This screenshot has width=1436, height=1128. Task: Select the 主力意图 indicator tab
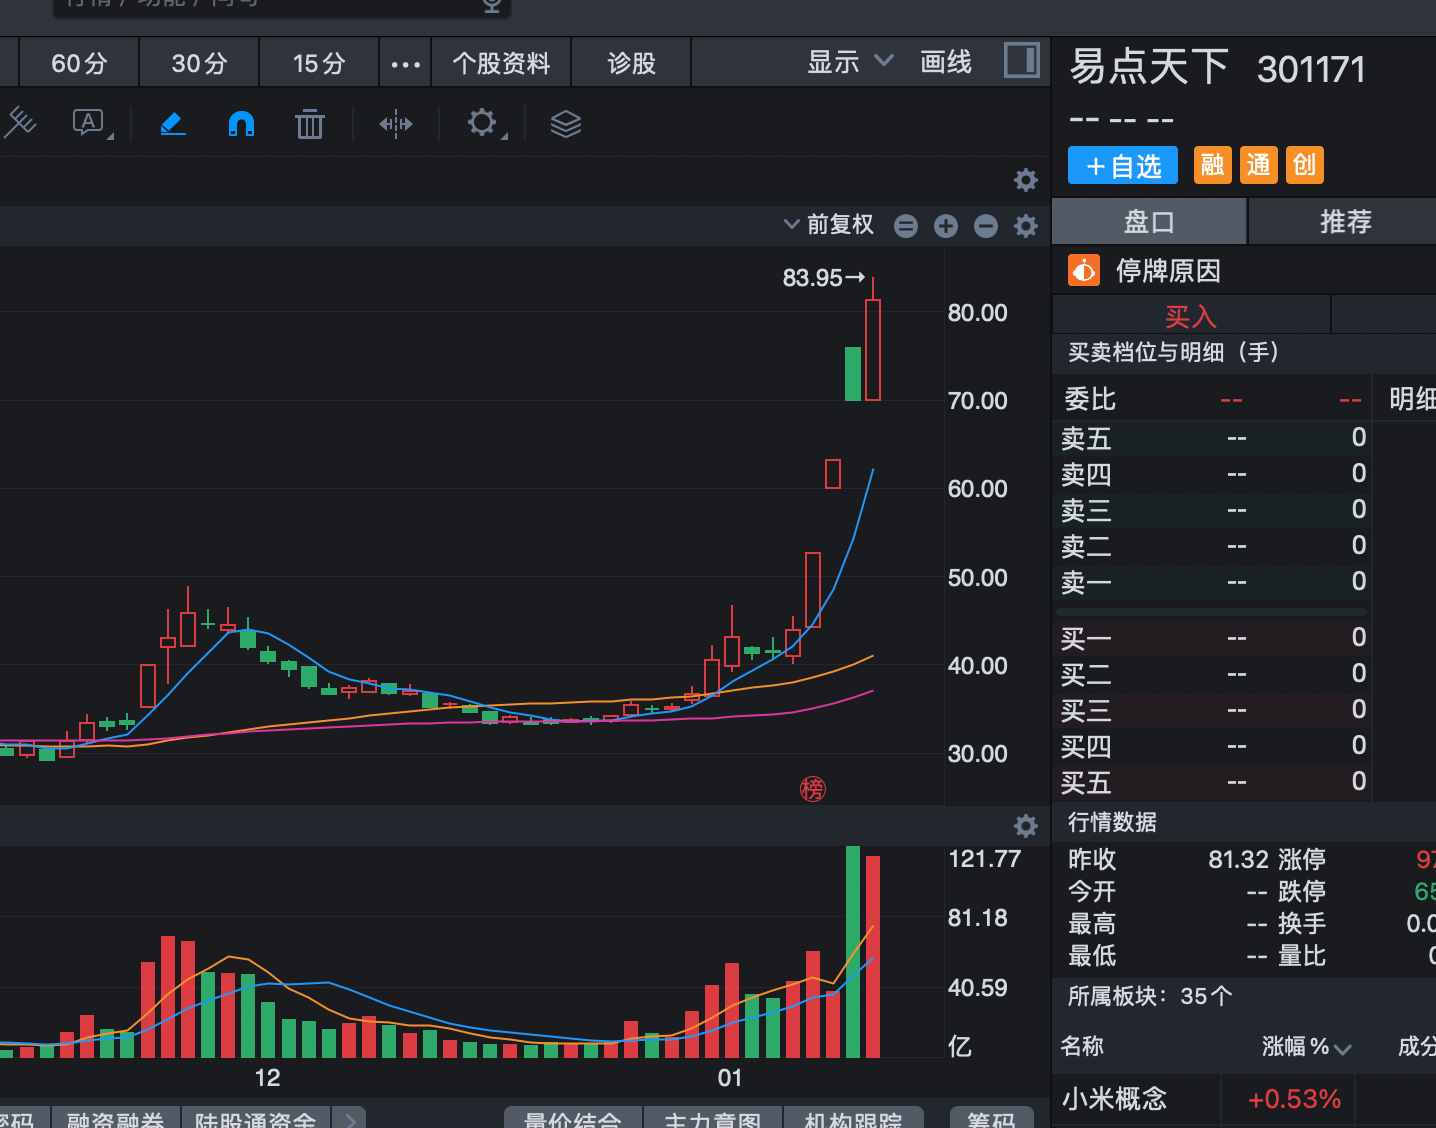[712, 1119]
